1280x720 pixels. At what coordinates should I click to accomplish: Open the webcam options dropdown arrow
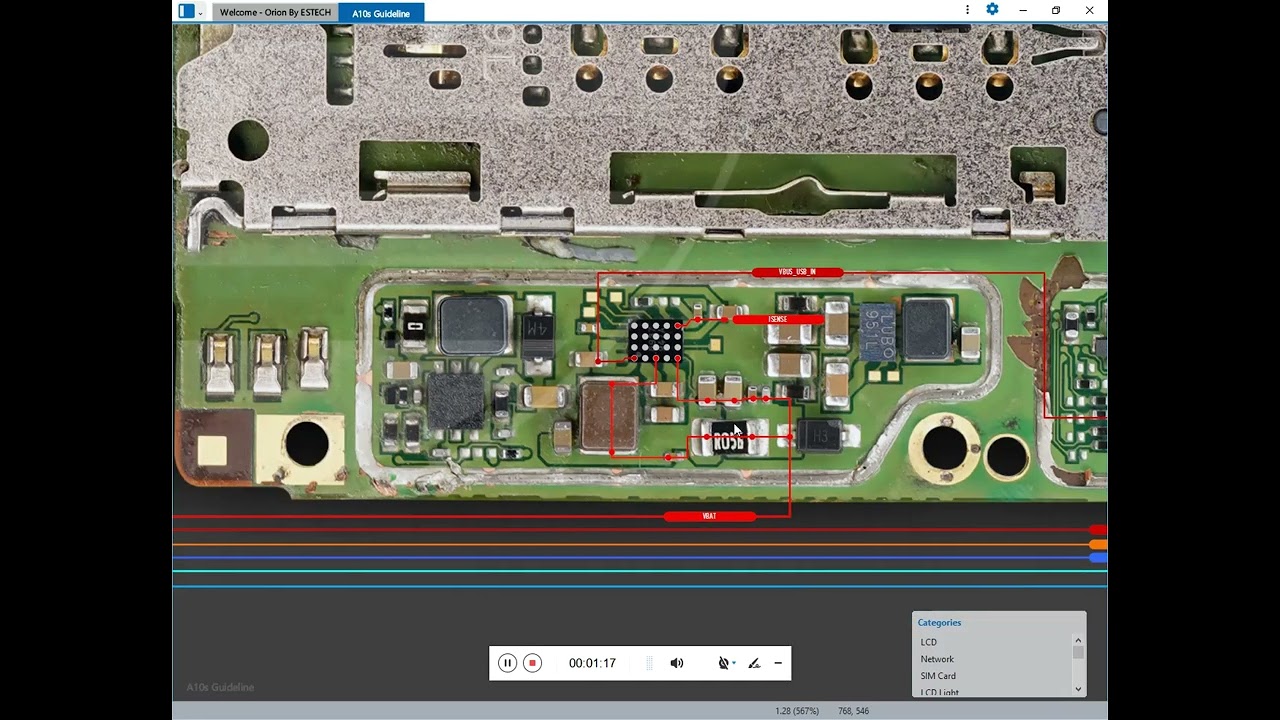734,663
